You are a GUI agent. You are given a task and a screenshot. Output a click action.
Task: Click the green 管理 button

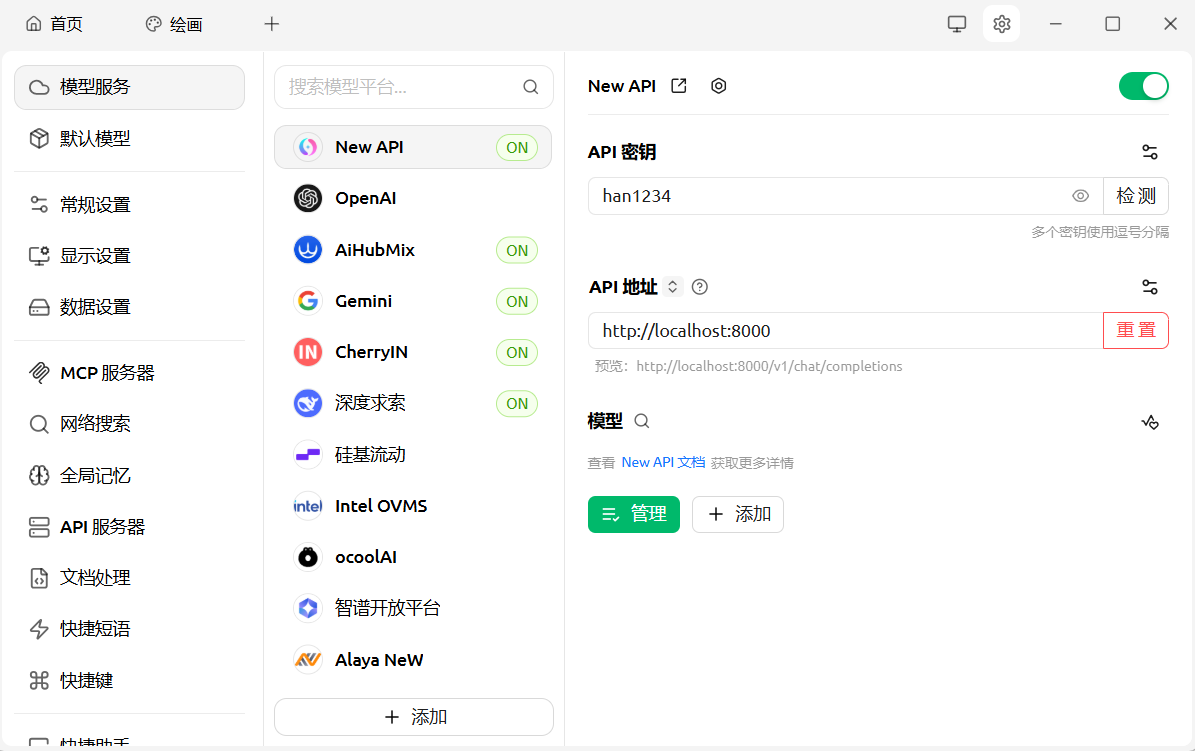click(633, 515)
